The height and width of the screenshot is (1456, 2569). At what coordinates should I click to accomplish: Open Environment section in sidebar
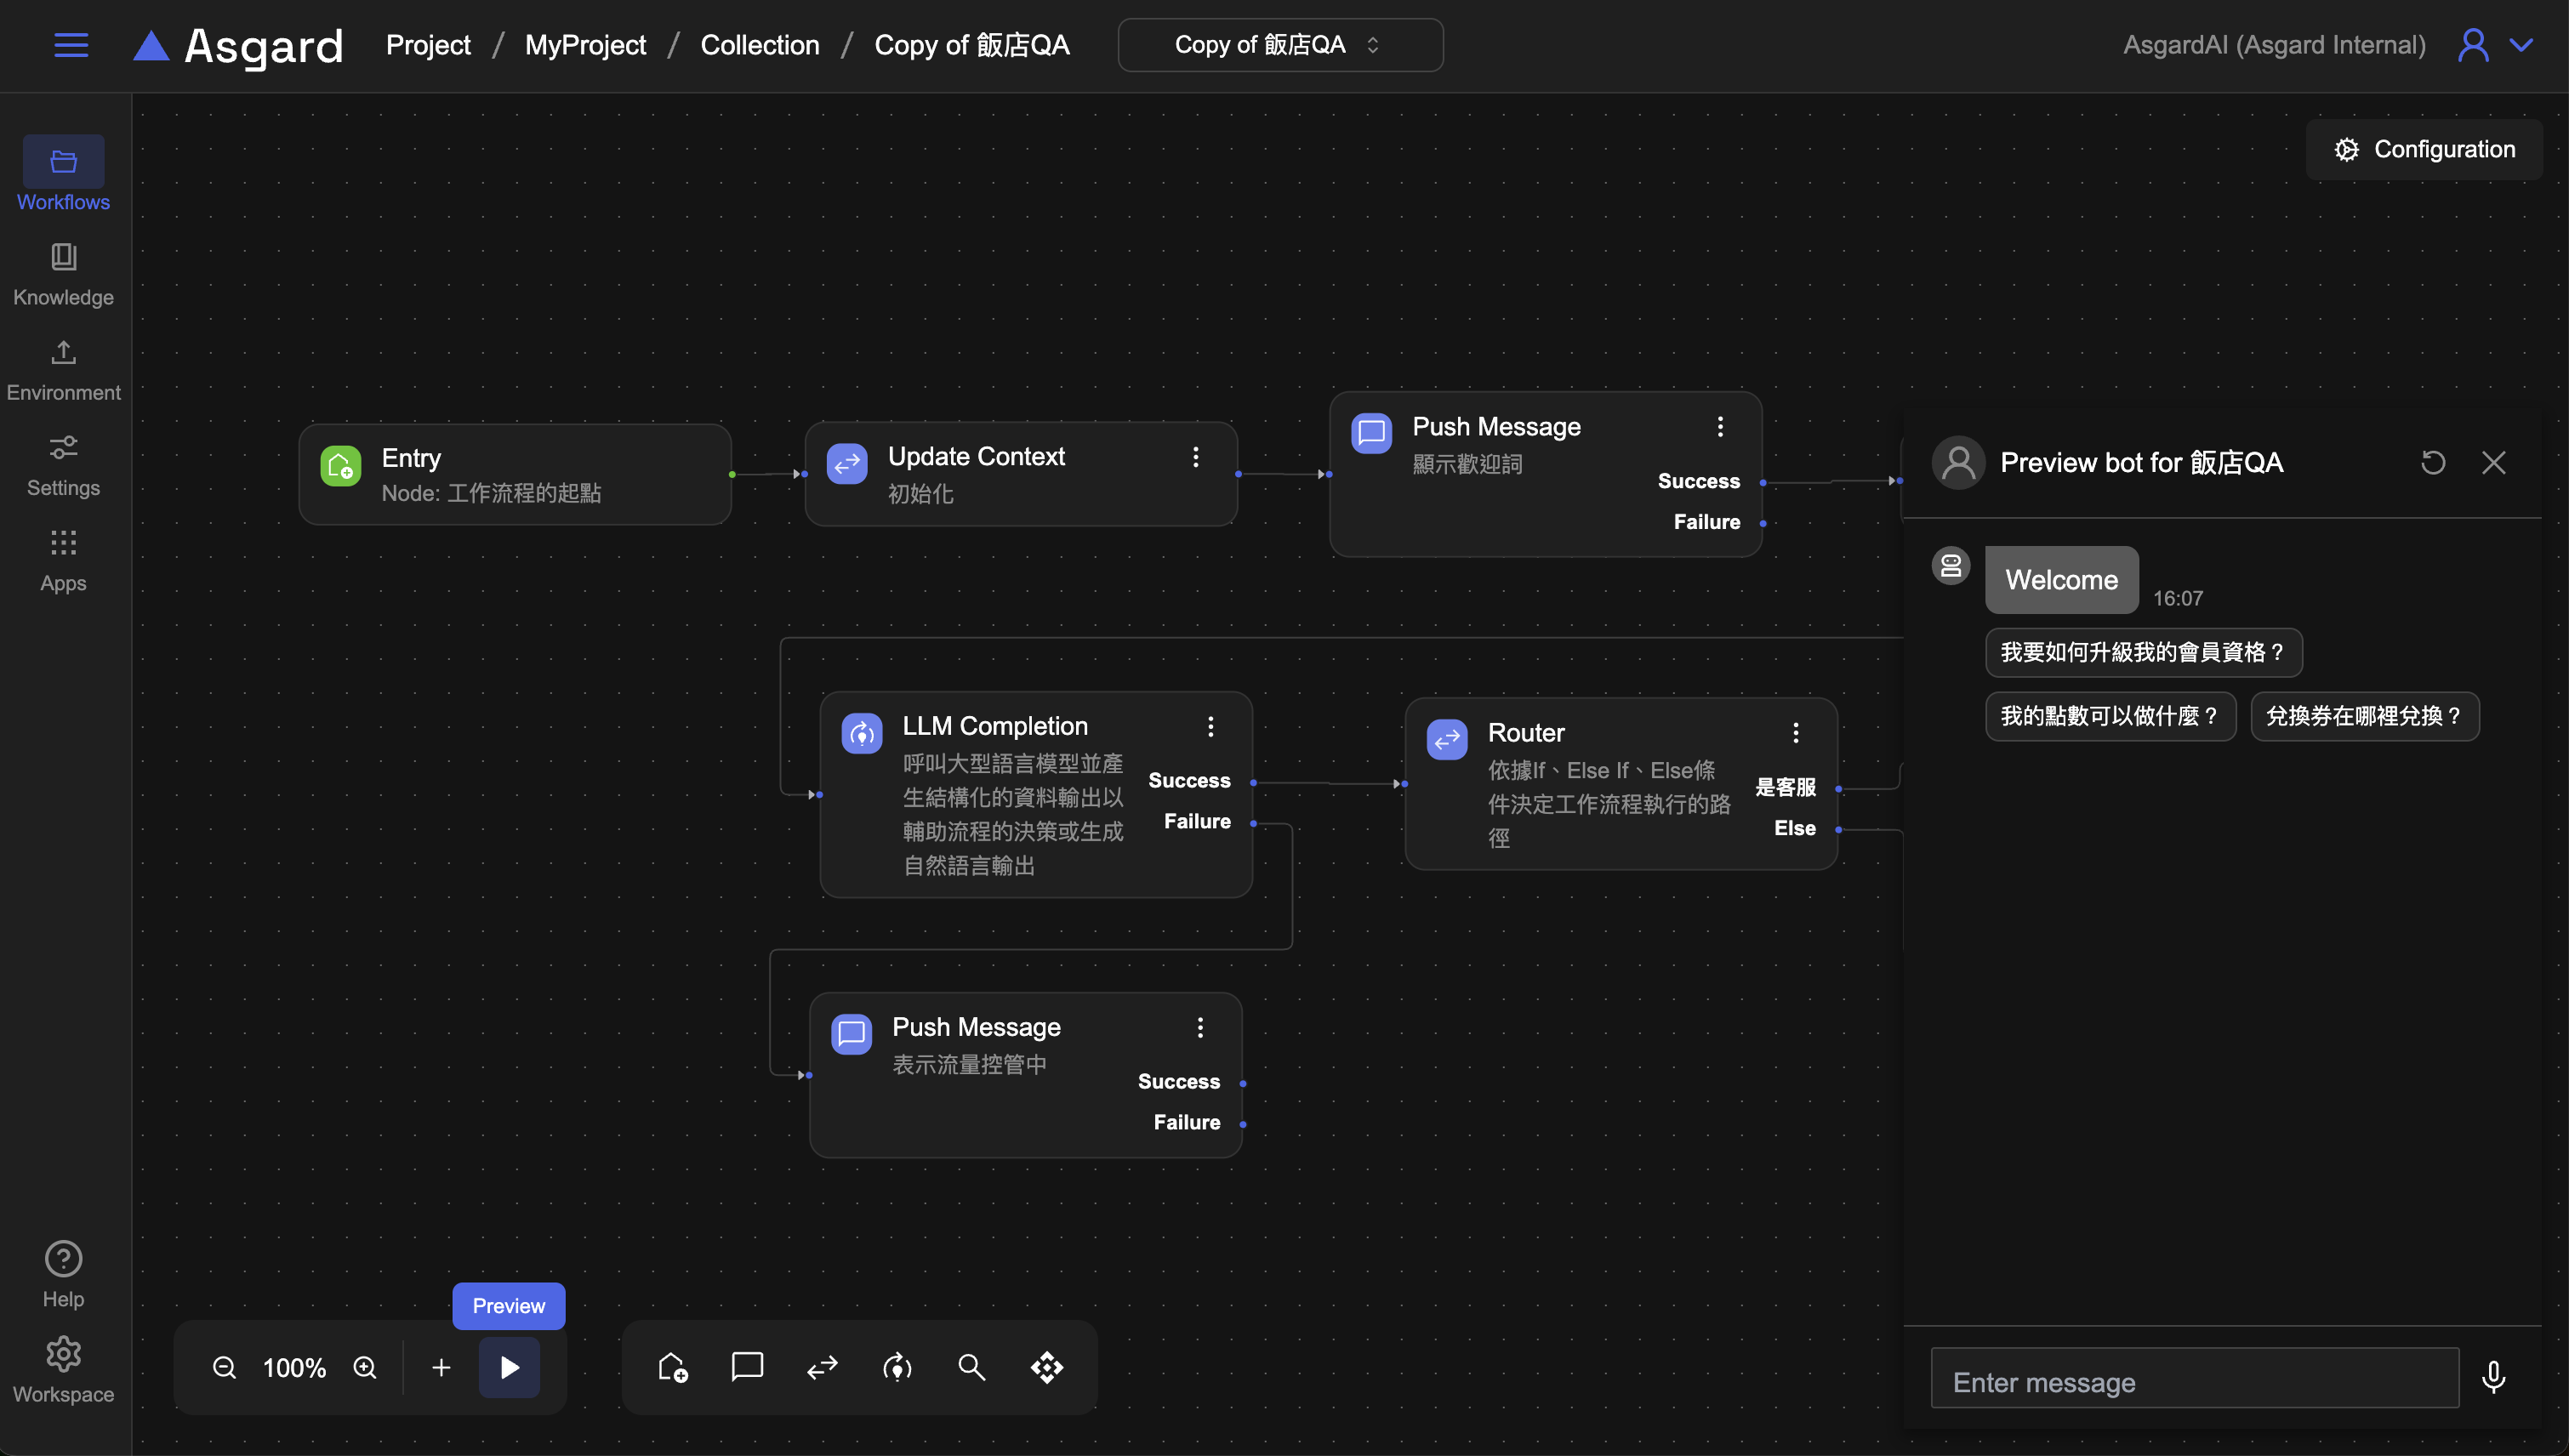63,370
